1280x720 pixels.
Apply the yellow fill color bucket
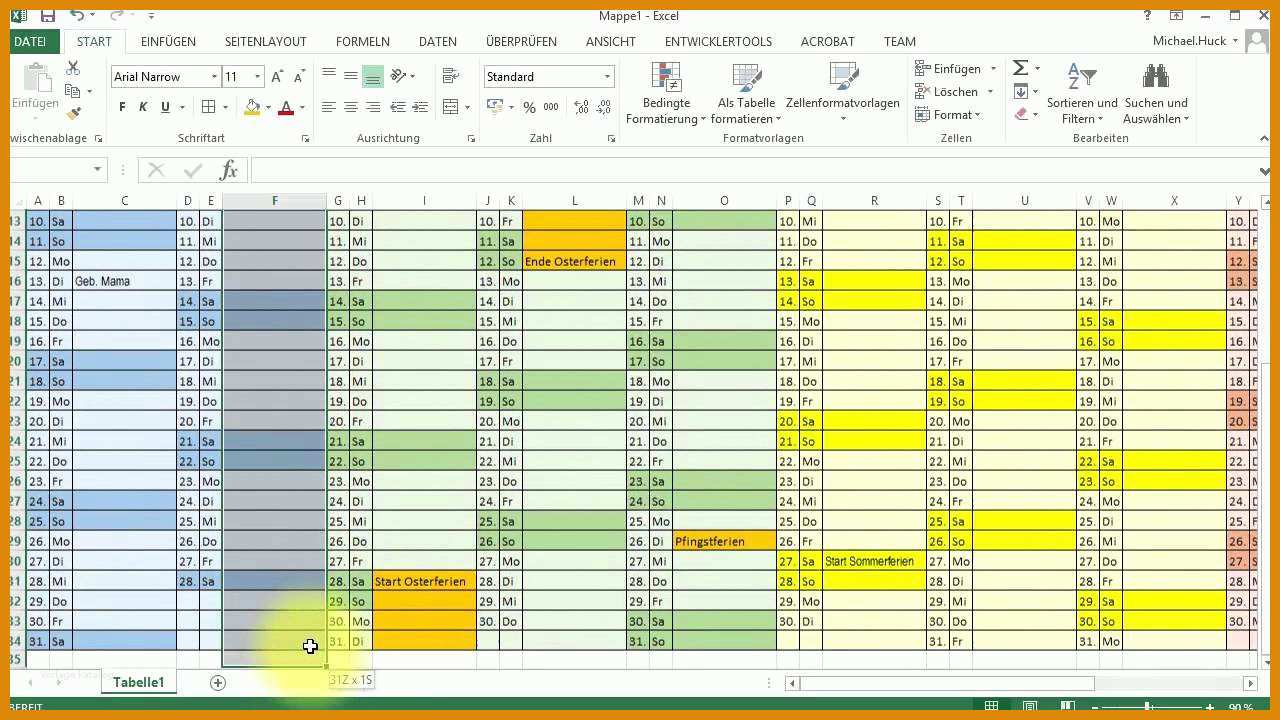[x=252, y=107]
